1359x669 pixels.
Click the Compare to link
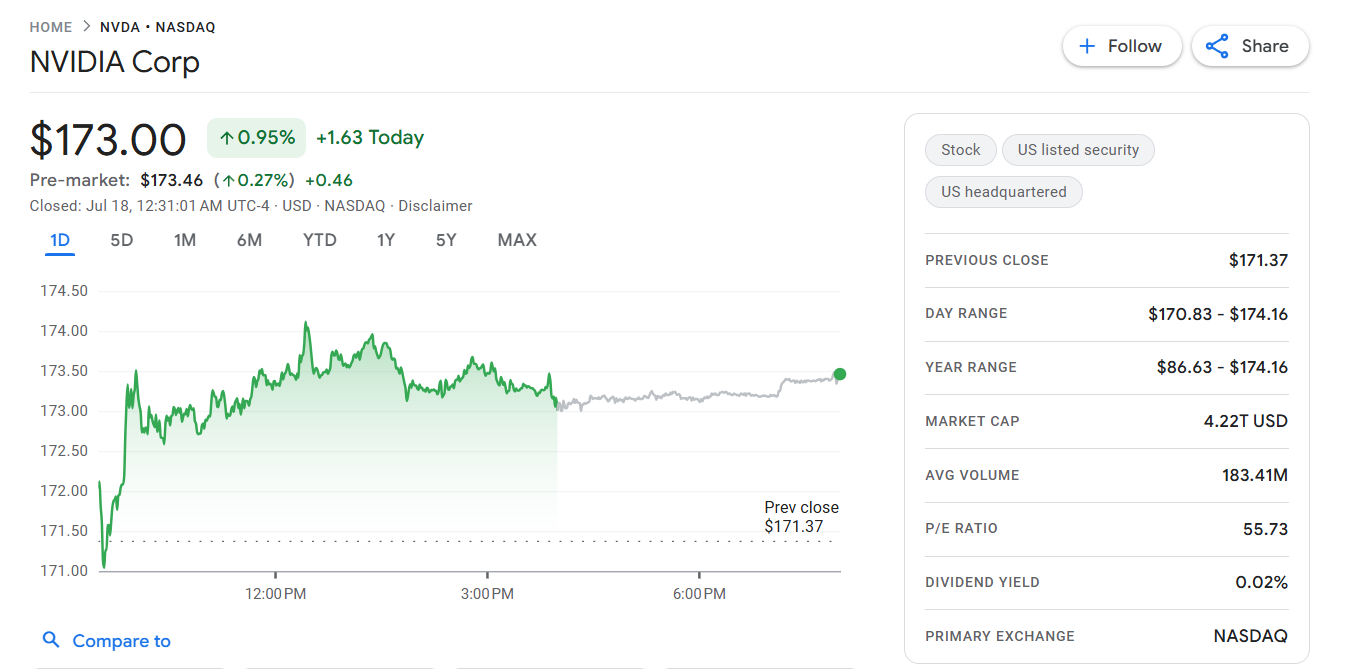[x=122, y=641]
